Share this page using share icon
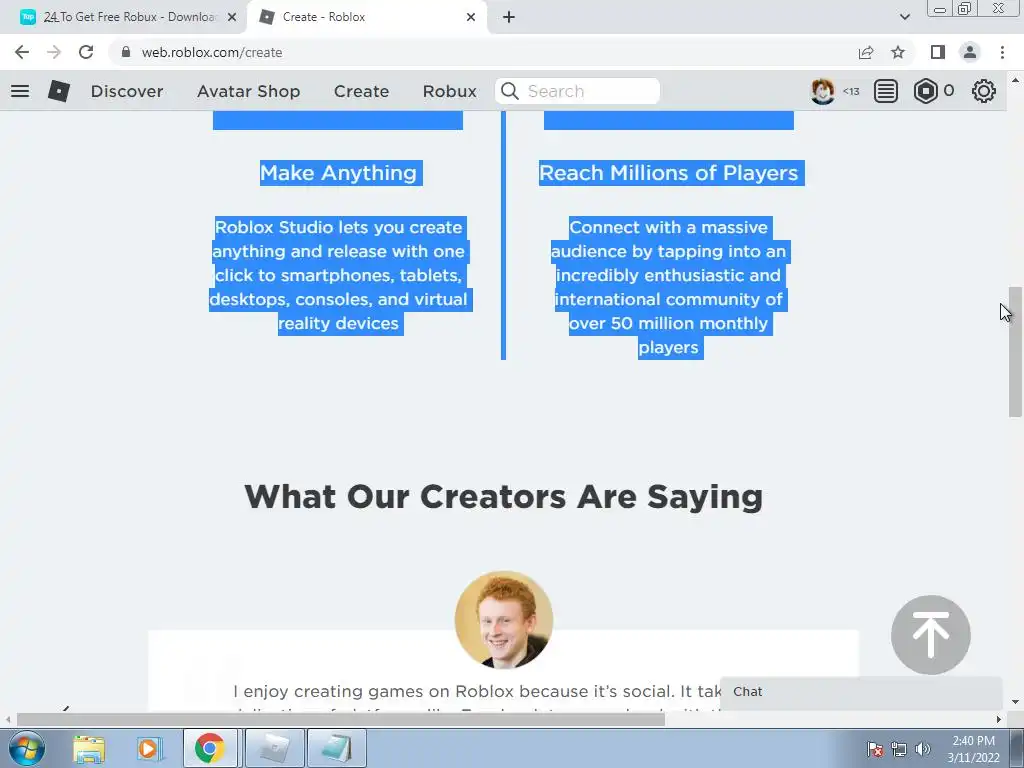 [x=866, y=52]
